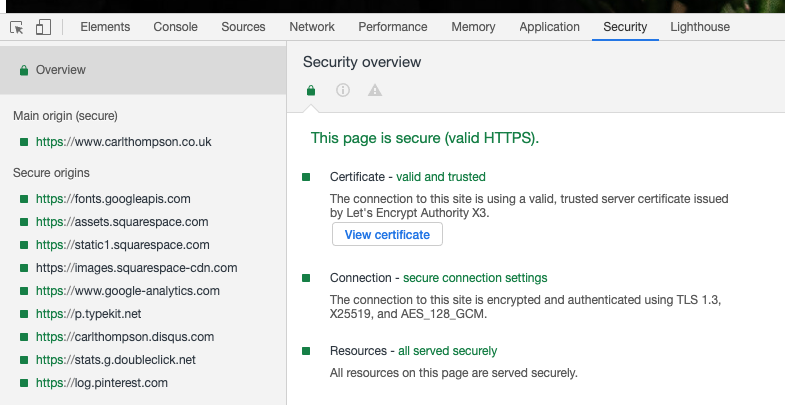Activate the inspect element picker icon

pos(17,27)
